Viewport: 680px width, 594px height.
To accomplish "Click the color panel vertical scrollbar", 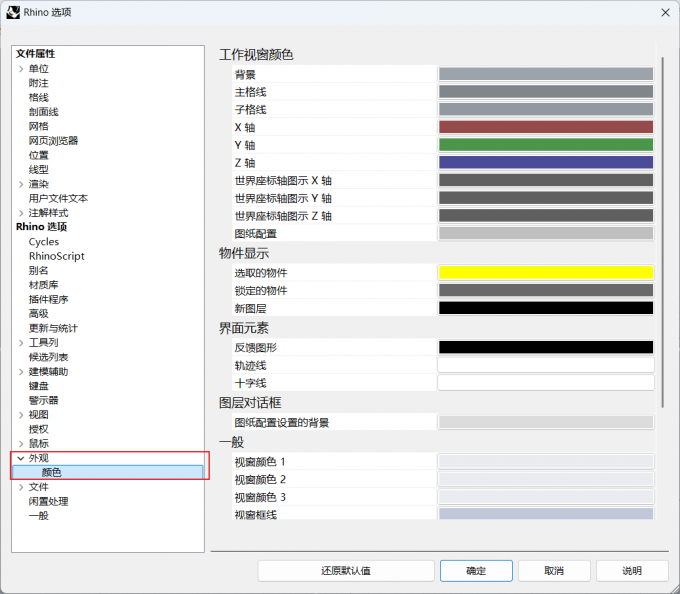I will tap(662, 232).
